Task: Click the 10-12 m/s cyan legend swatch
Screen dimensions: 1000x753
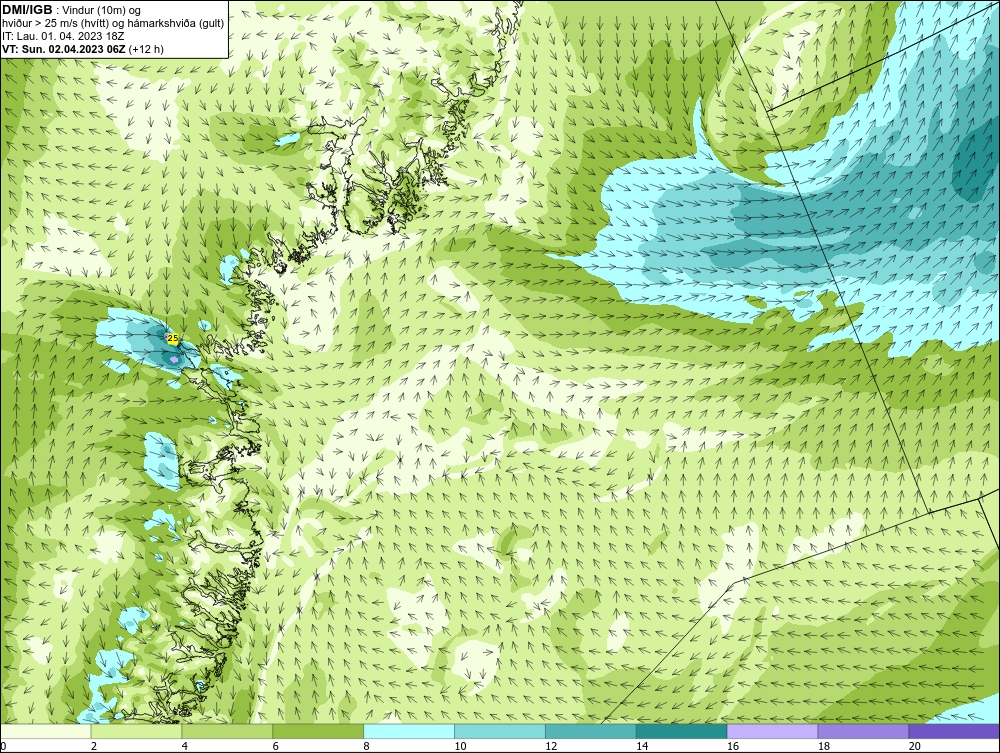Action: [x=500, y=731]
